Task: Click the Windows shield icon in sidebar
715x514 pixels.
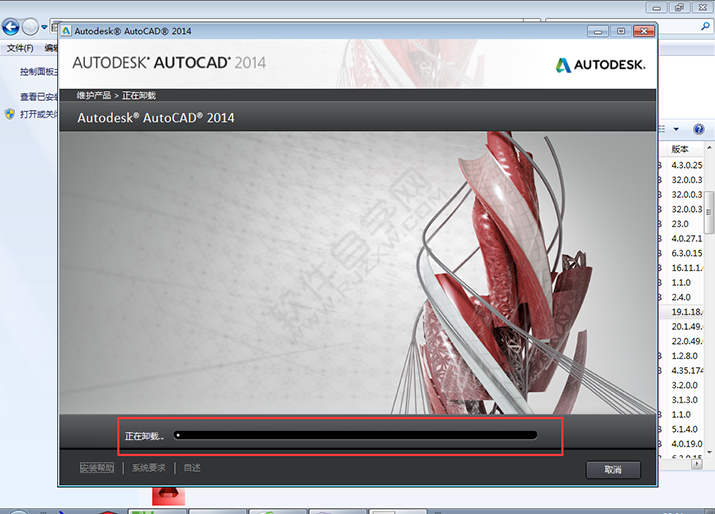Action: click(9, 114)
